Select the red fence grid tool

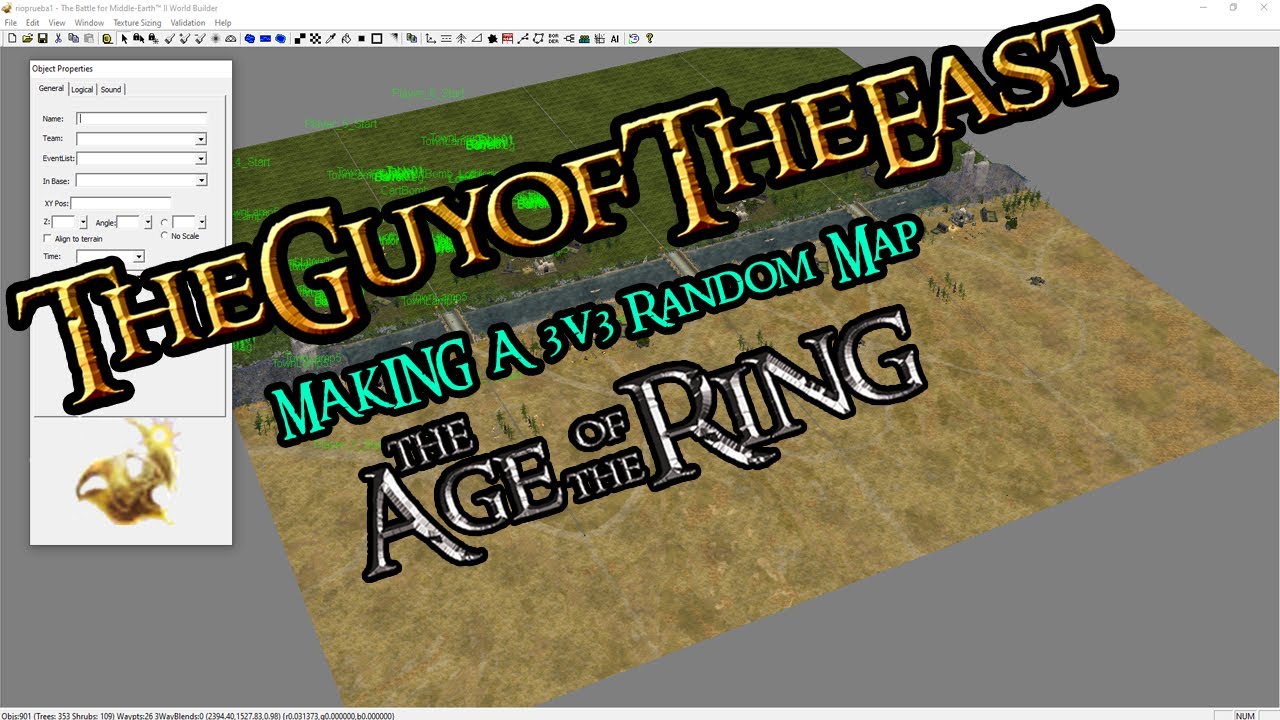pyautogui.click(x=507, y=39)
